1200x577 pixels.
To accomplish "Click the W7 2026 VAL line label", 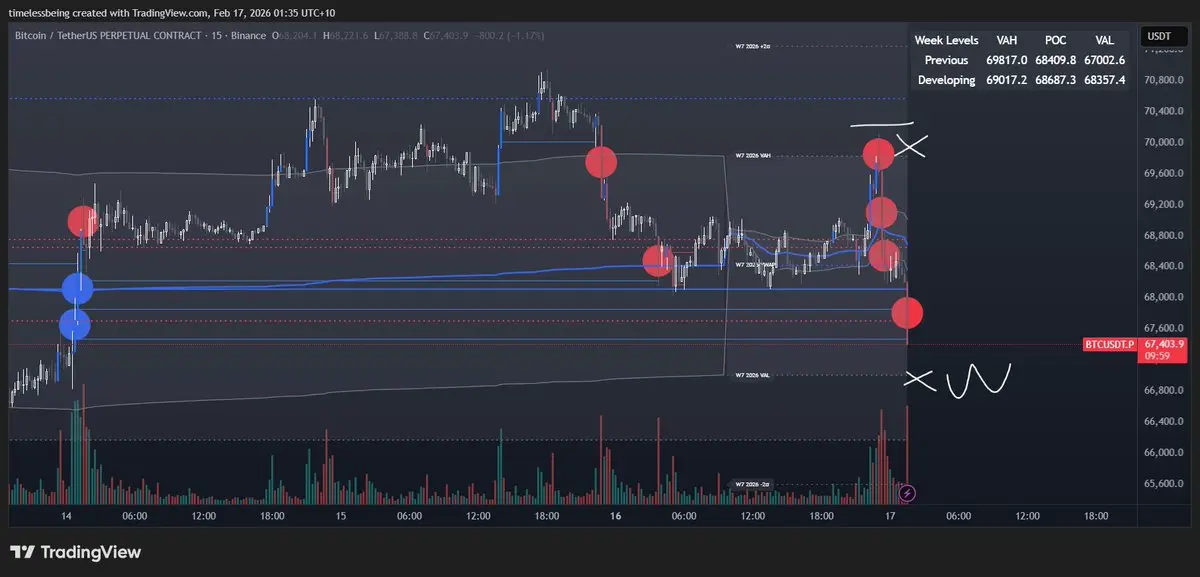I will (752, 375).
